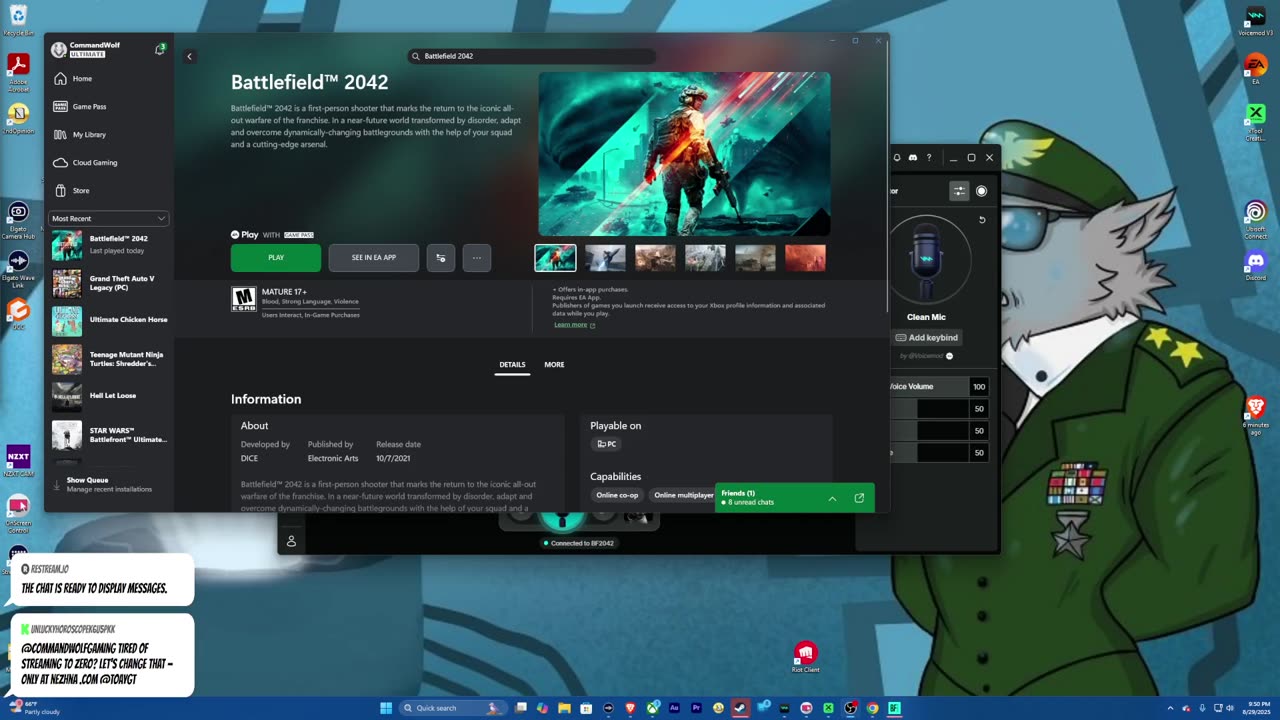Open Voicemod help question mark
The width and height of the screenshot is (1280, 720).
929,157
